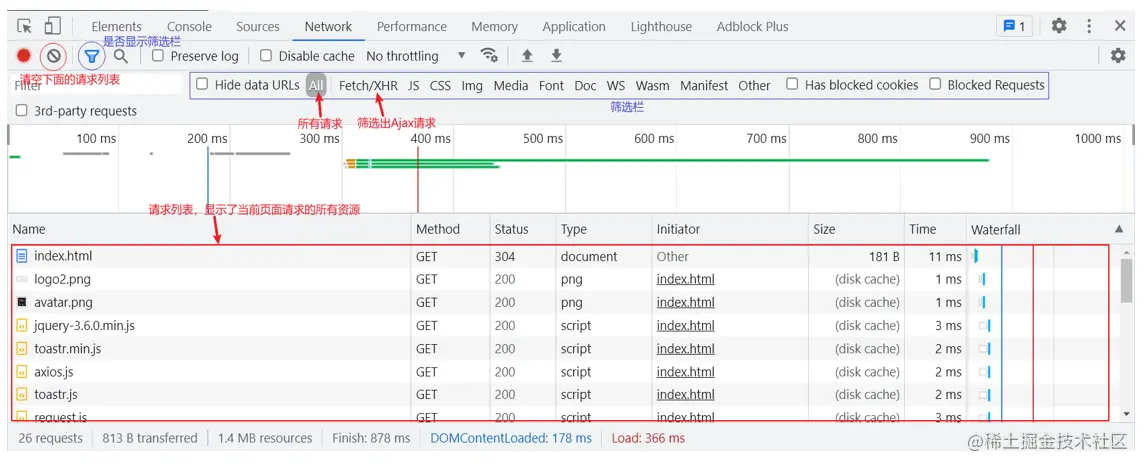Open DevTools settings gear
The image size is (1143, 467).
1058,26
